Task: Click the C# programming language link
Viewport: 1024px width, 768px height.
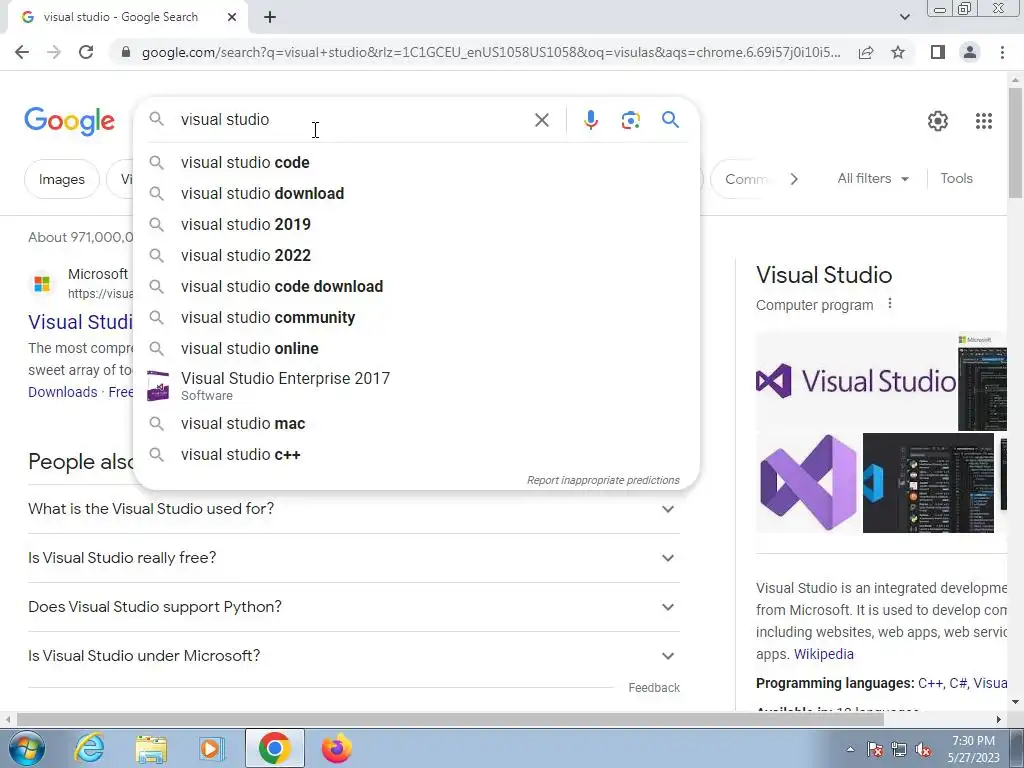Action: [x=957, y=683]
